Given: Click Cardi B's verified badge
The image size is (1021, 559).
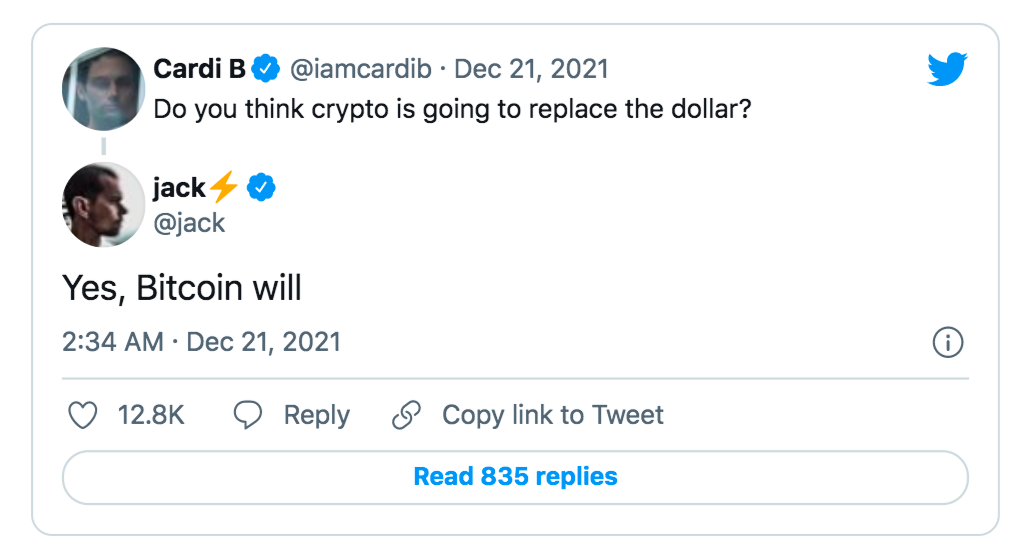Looking at the screenshot, I should [x=265, y=70].
